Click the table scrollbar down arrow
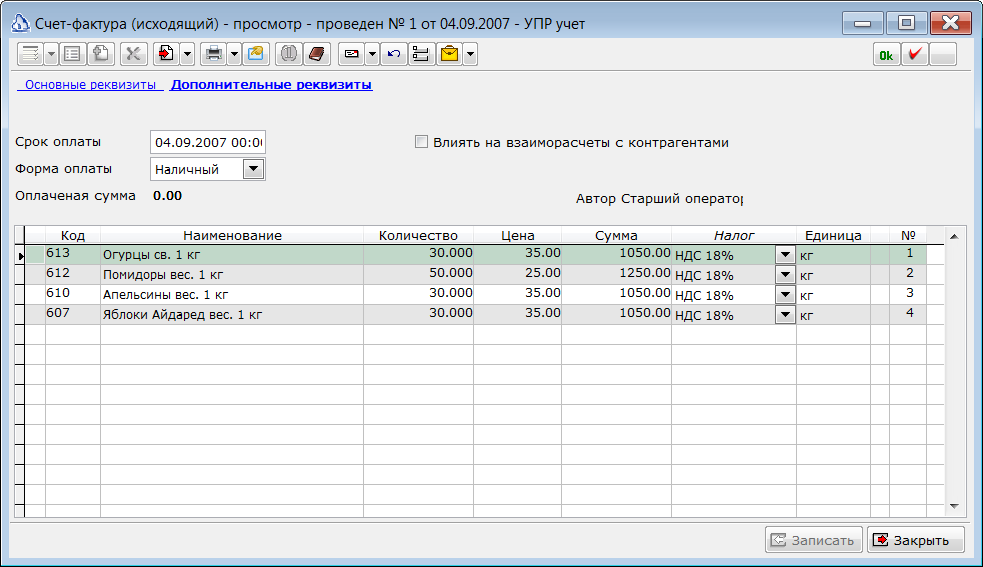The height and width of the screenshot is (567, 983). pyautogui.click(x=954, y=506)
